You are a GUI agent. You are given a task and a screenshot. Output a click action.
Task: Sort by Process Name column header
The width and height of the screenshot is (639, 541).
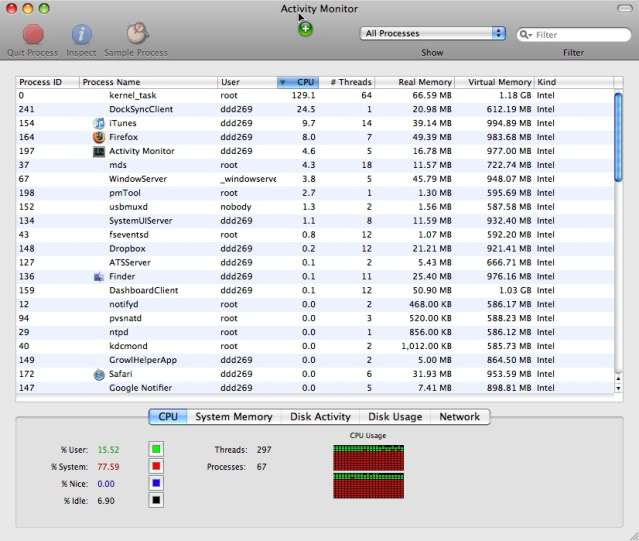click(148, 82)
